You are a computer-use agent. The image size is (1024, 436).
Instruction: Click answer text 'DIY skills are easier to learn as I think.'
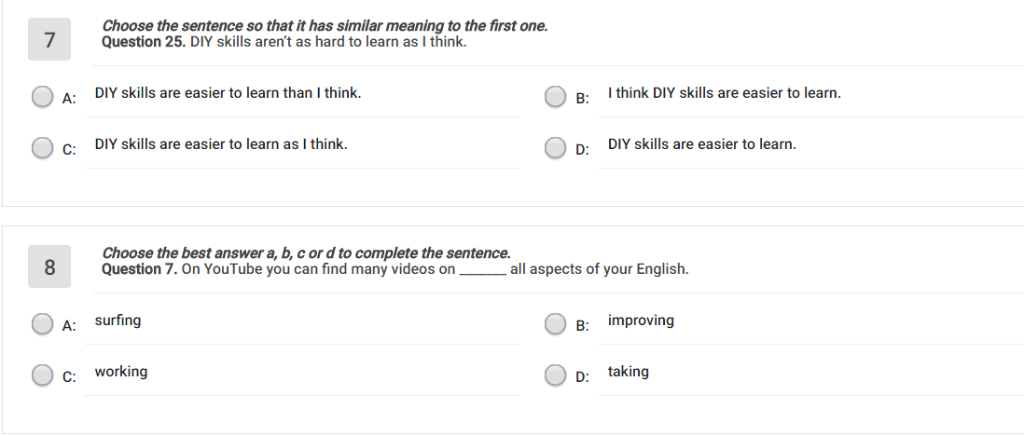[x=221, y=144]
